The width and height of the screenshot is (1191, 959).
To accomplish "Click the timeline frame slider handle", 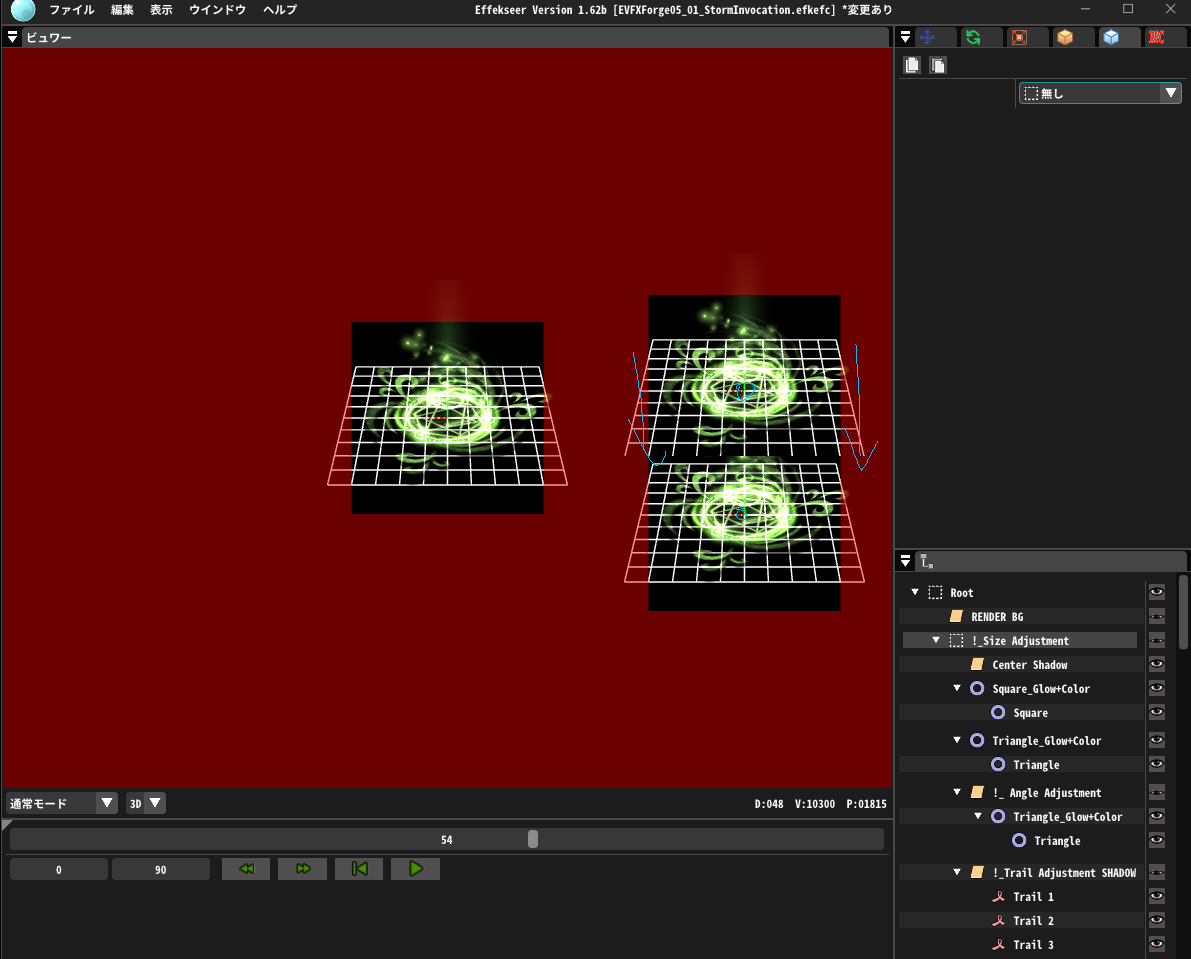I will click(x=533, y=839).
